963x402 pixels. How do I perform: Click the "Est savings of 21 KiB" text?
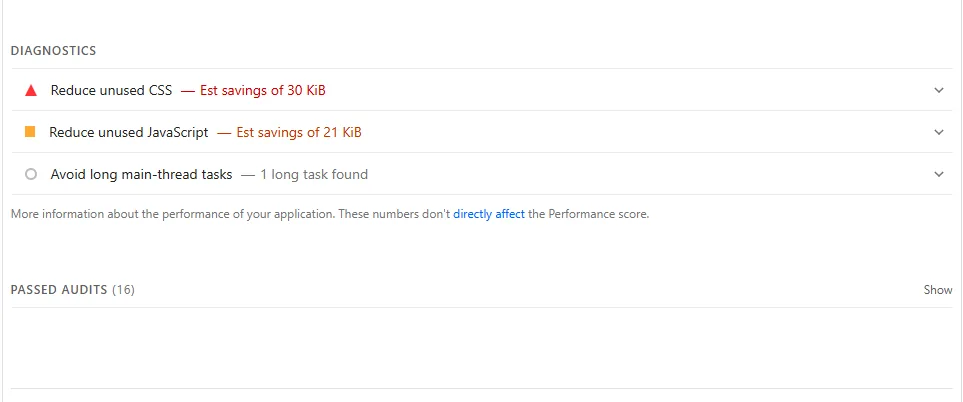(299, 133)
